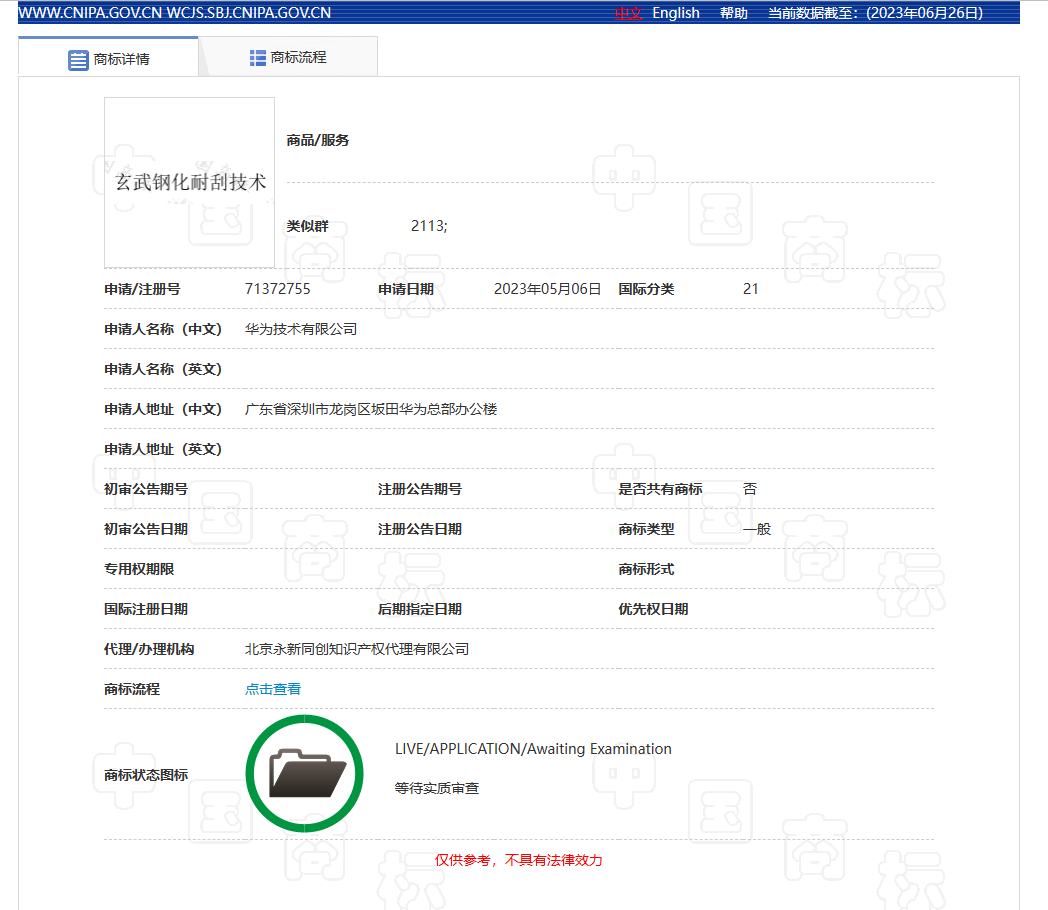Select similar group value 2113;
This screenshot has width=1048, height=910.
[x=429, y=226]
